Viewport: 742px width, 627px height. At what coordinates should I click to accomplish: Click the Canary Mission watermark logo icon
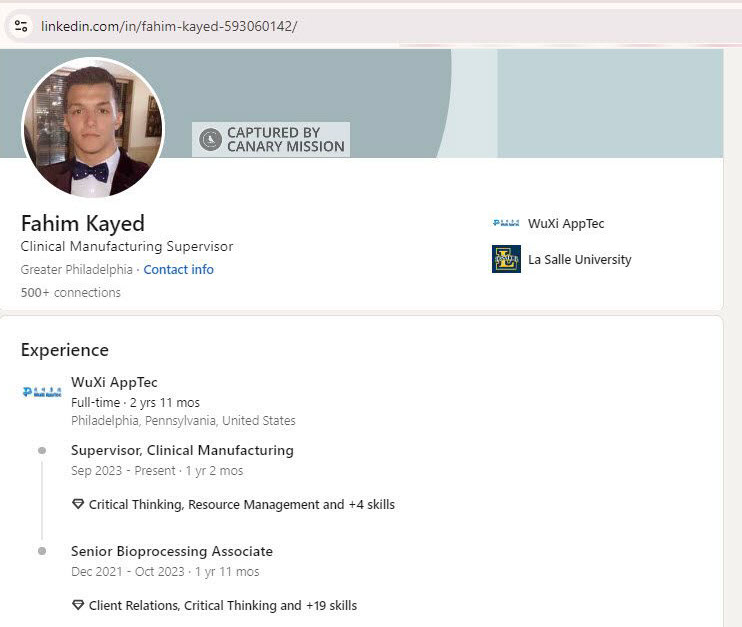[210, 139]
